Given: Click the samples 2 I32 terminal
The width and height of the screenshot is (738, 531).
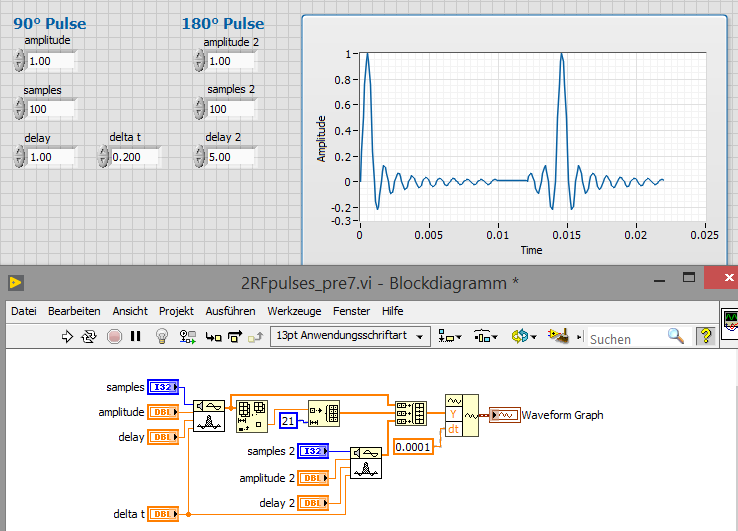Looking at the screenshot, I should click(x=313, y=451).
